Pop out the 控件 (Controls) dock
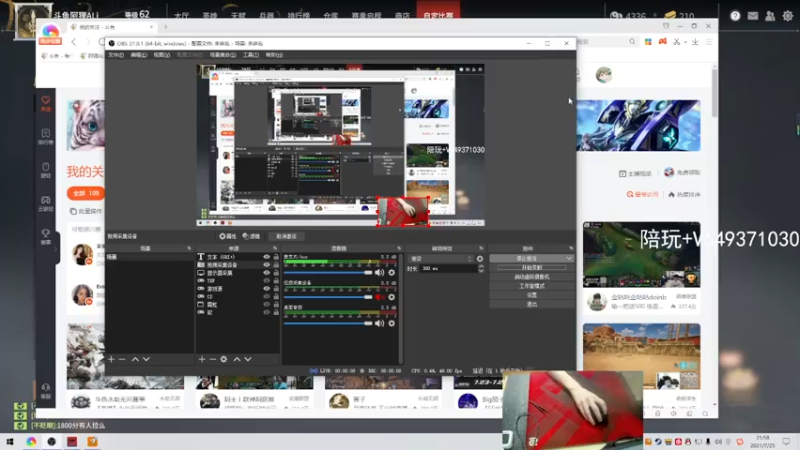The width and height of the screenshot is (800, 450). 571,248
